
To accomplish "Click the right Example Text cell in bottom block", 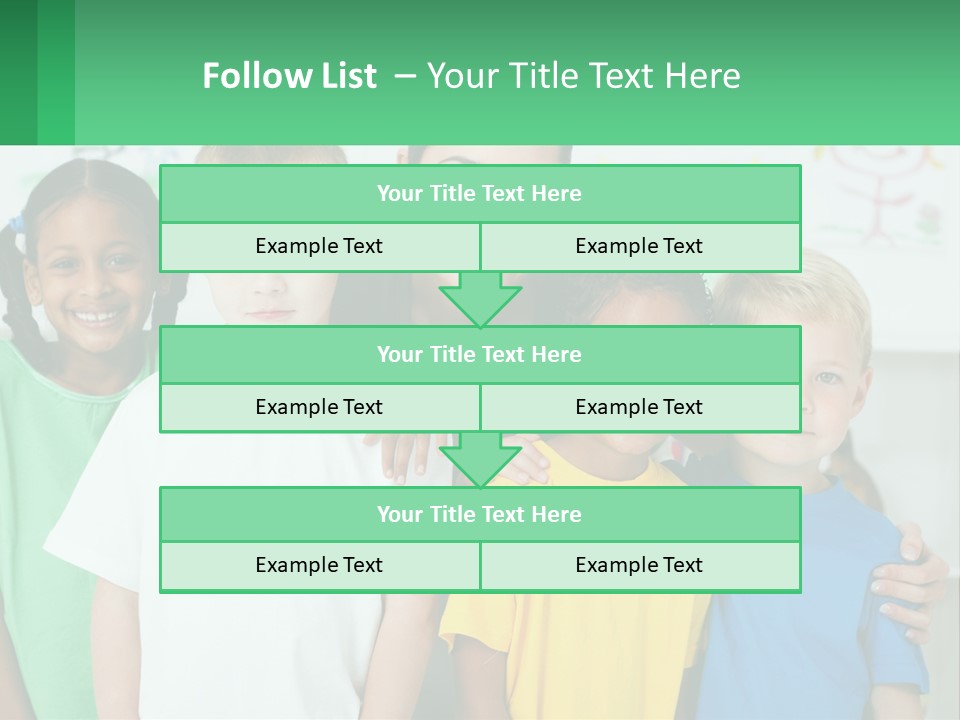I will tap(639, 566).
